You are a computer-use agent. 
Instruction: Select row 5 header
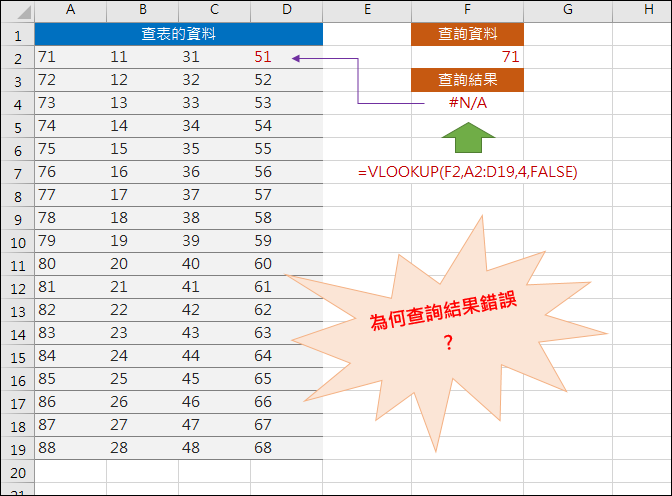coord(18,126)
